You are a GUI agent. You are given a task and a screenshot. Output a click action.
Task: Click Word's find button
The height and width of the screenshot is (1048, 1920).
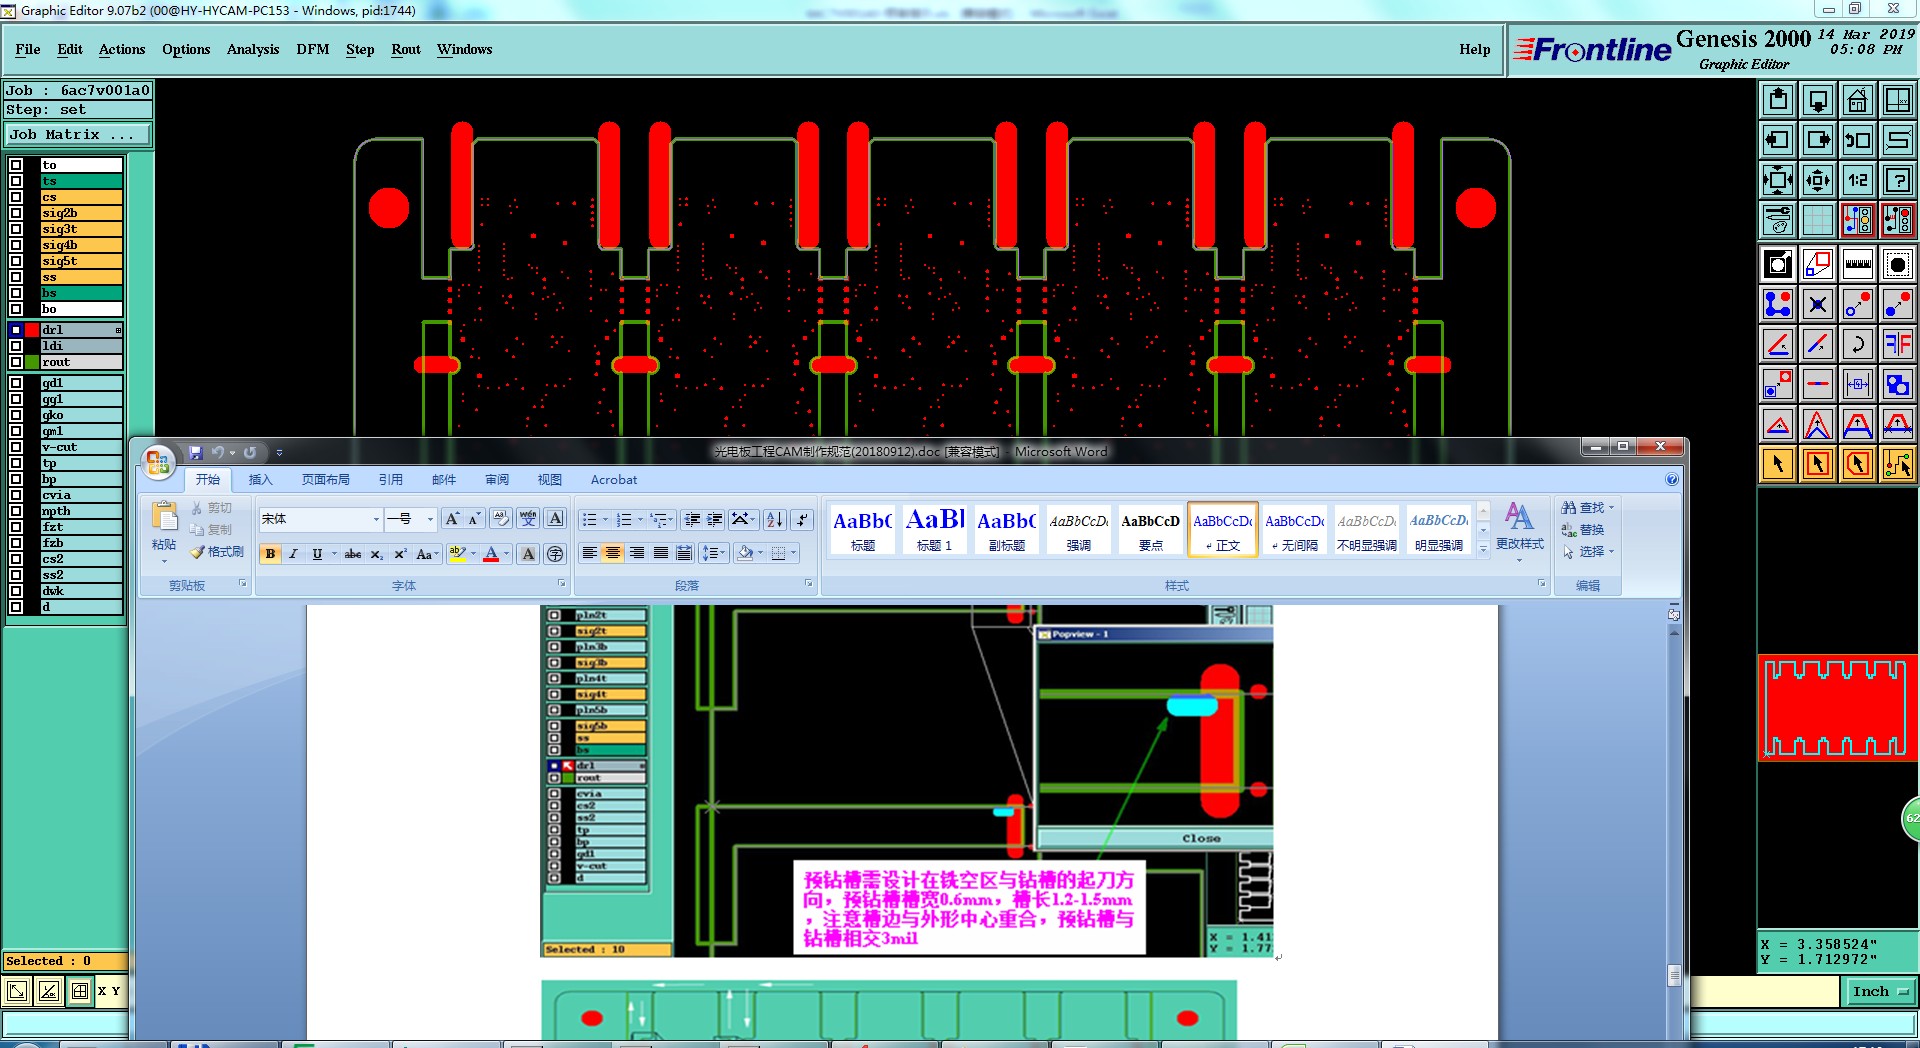(x=1588, y=508)
